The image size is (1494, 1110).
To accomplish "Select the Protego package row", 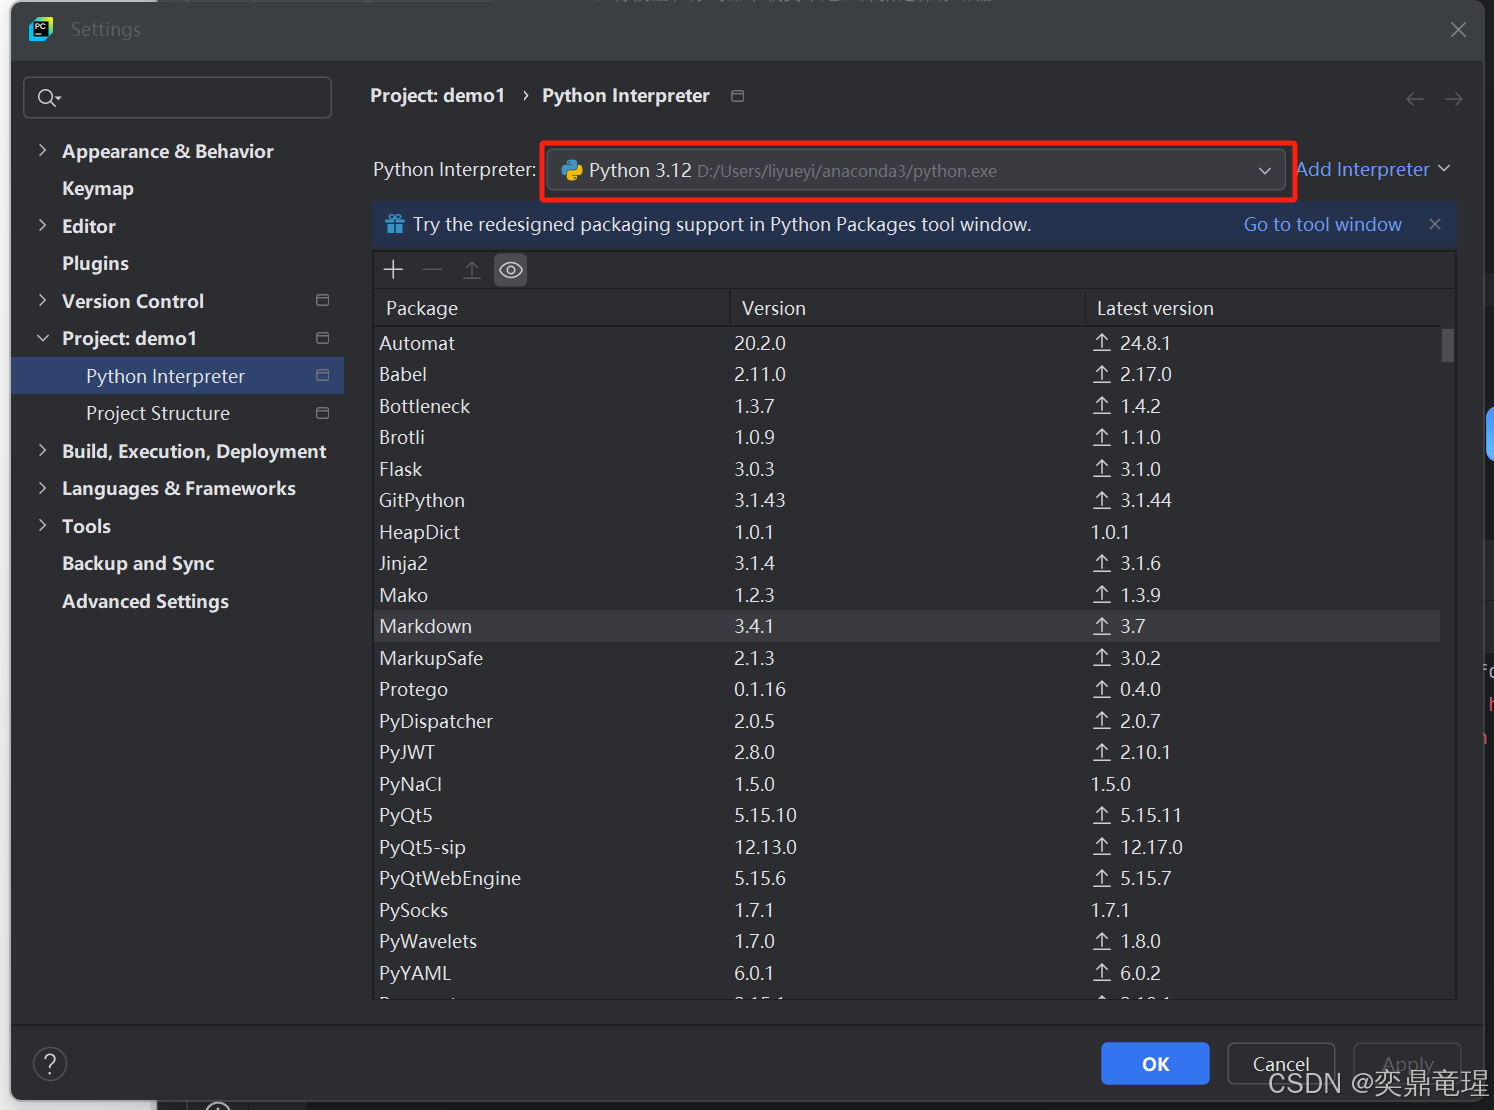I will click(907, 689).
